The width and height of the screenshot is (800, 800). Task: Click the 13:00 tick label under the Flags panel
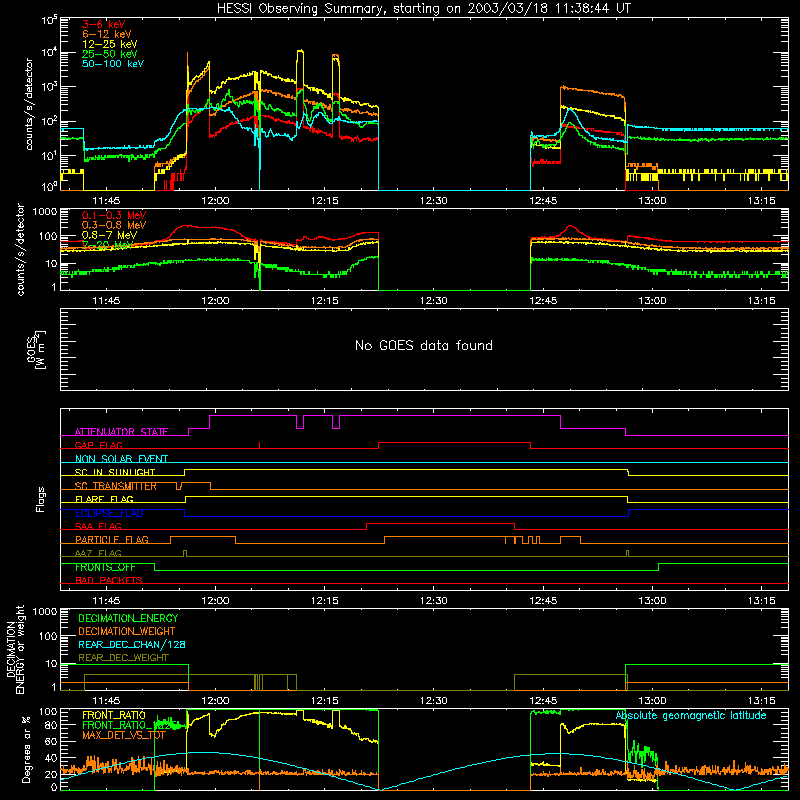(652, 601)
